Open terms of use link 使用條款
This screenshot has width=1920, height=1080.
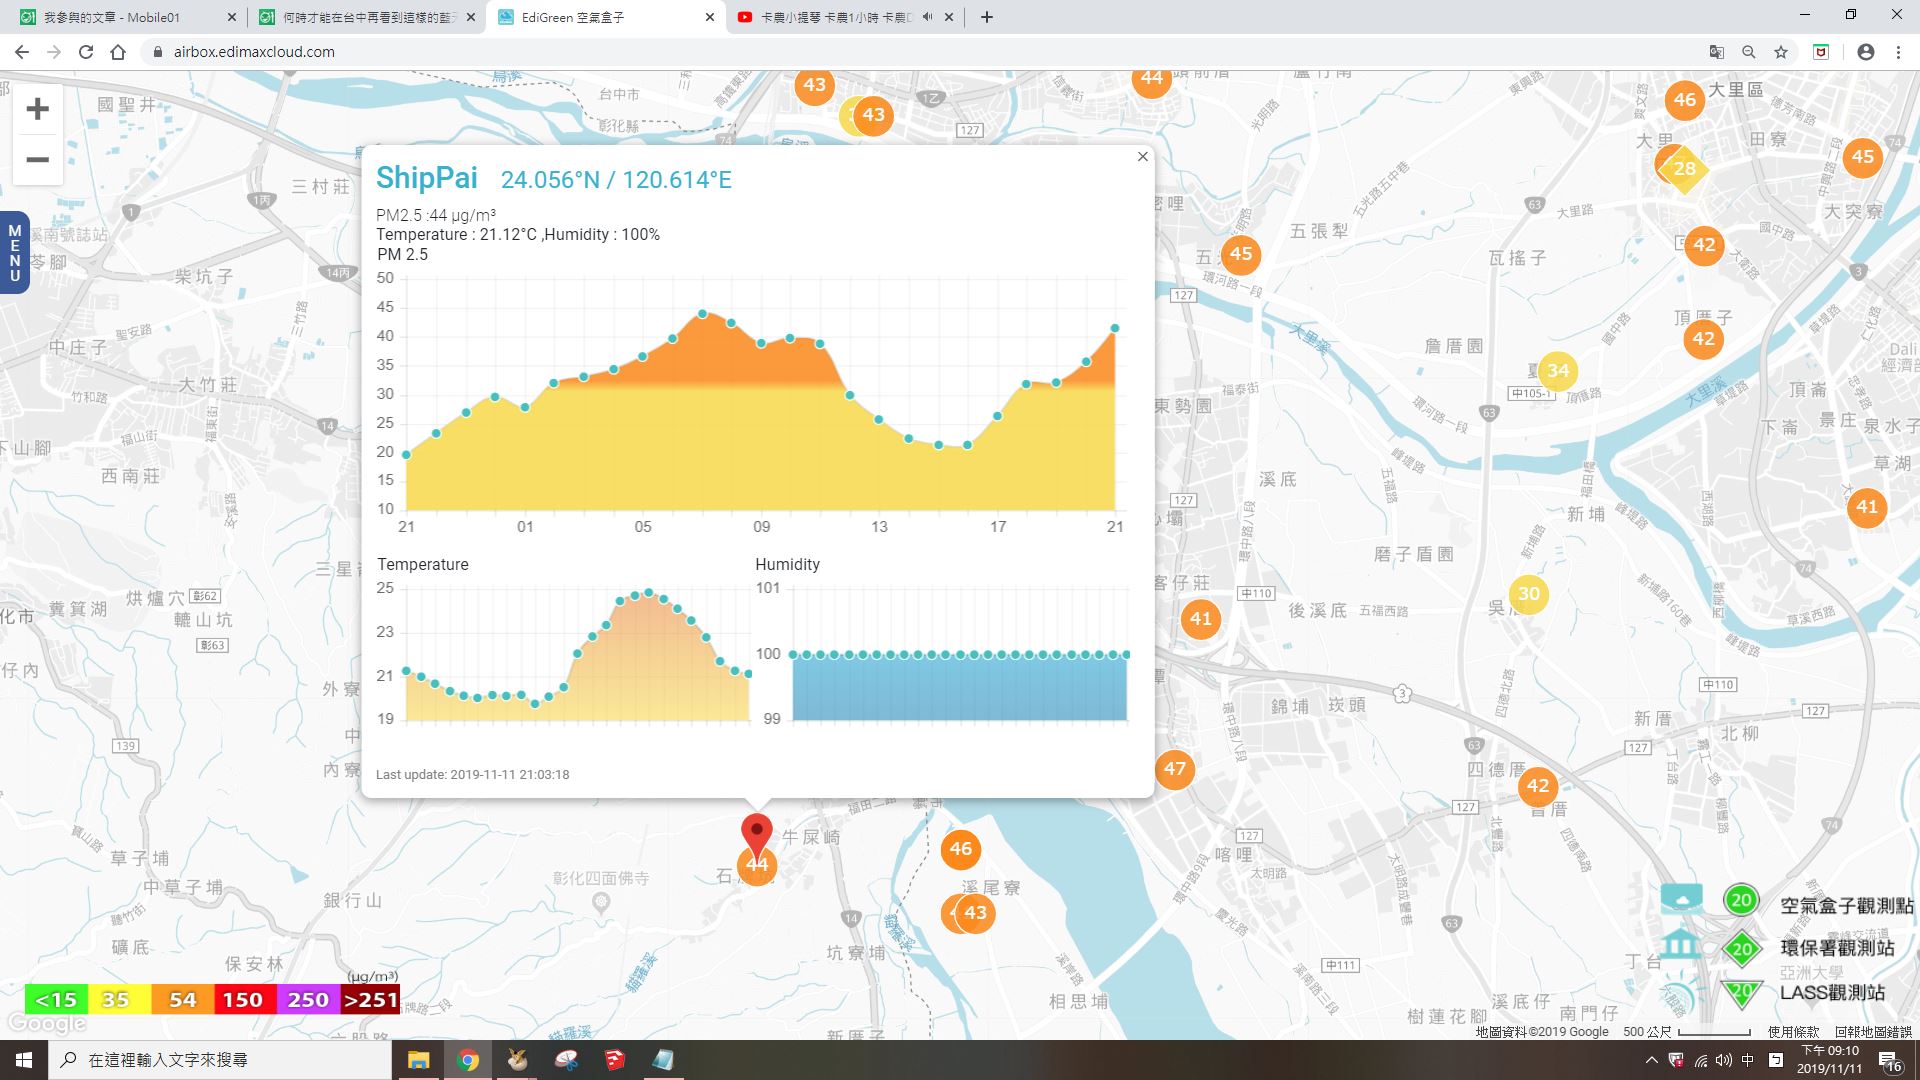[1794, 1032]
